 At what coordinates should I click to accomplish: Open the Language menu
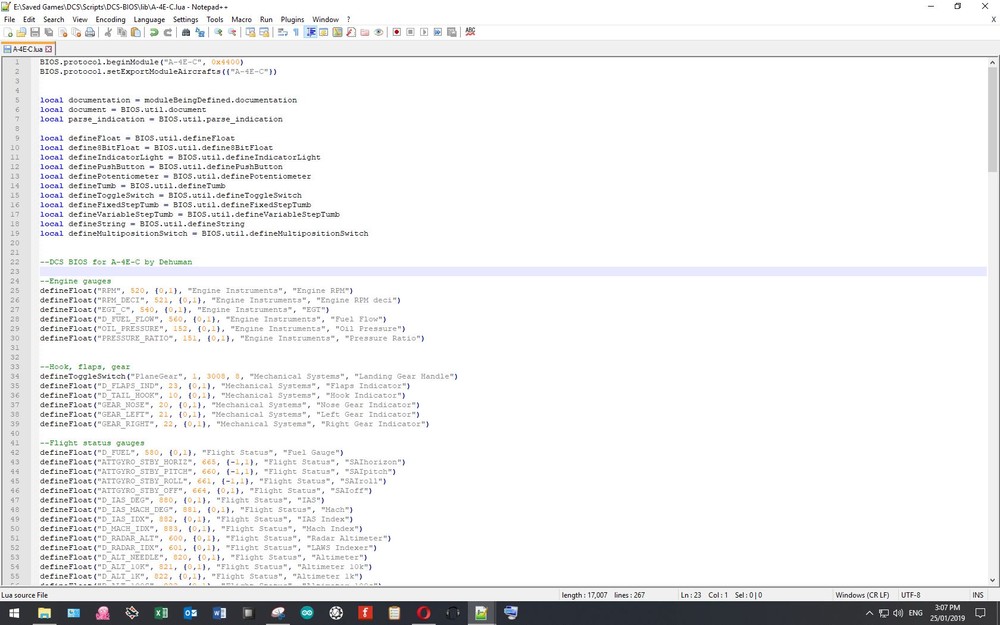tap(149, 19)
